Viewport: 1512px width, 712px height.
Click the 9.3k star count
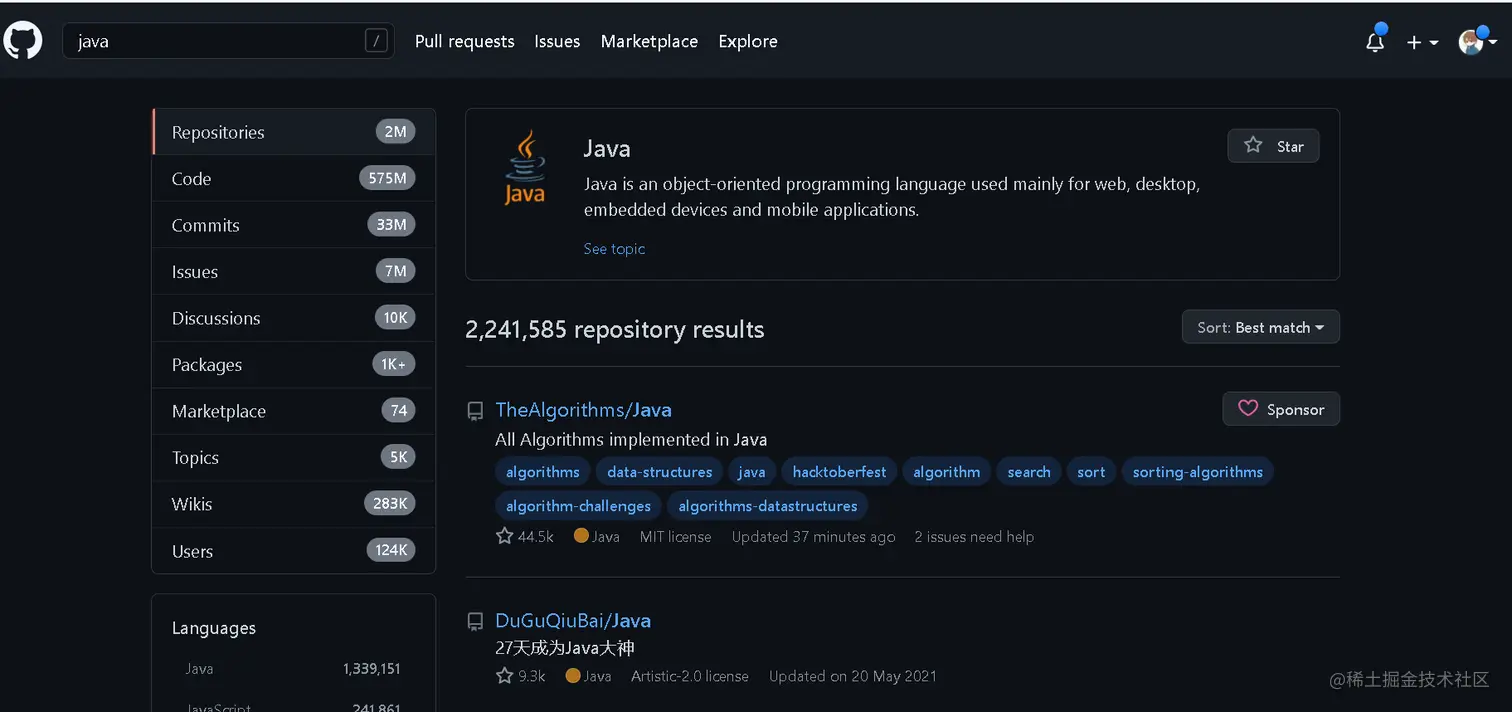tap(521, 676)
